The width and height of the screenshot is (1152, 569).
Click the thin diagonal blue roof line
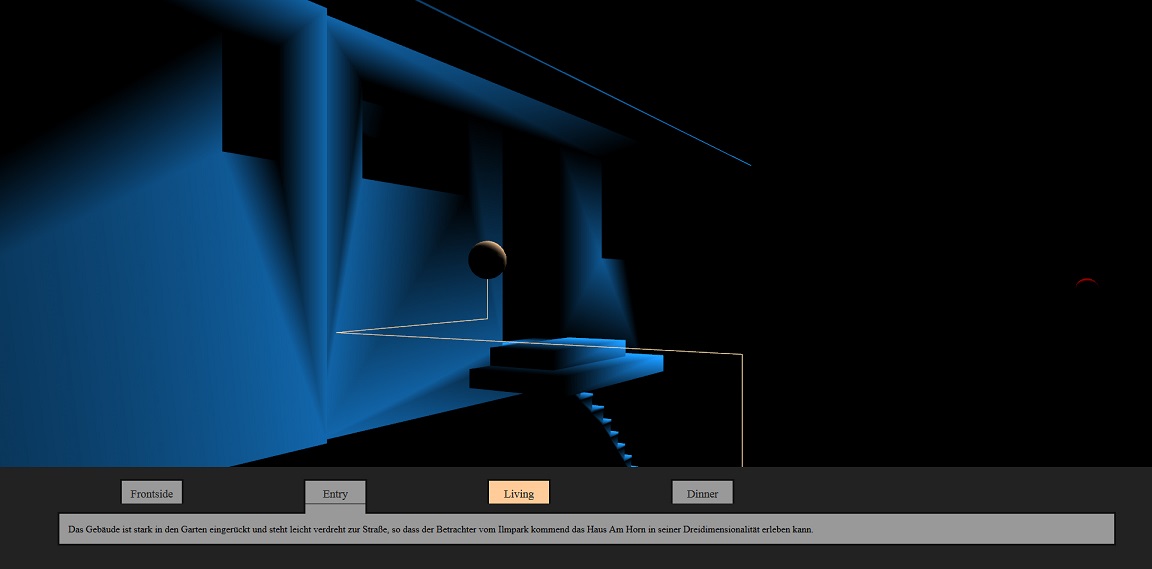tap(600, 90)
